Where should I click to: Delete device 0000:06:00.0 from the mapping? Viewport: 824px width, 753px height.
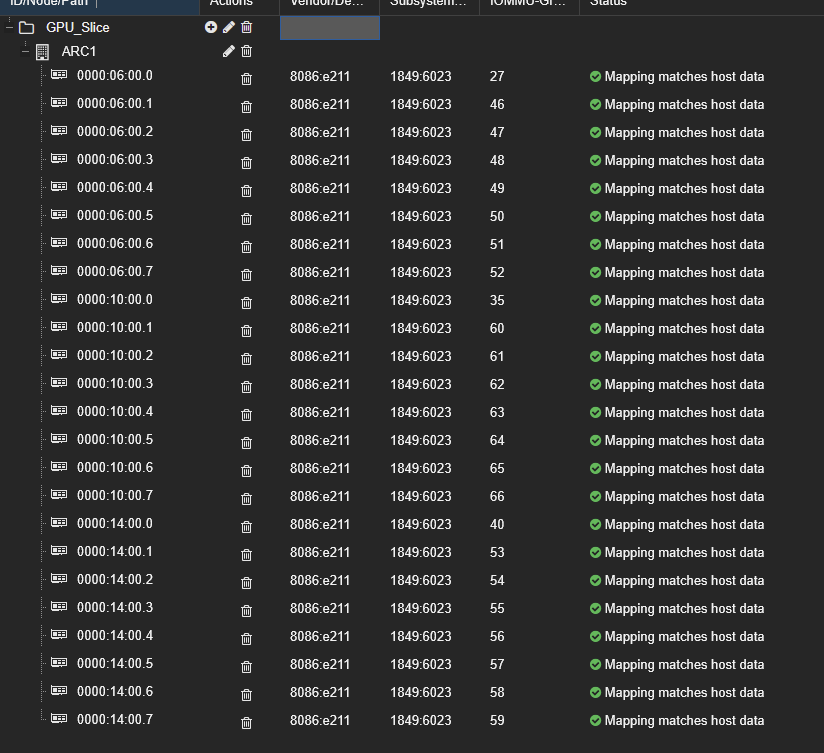247,79
